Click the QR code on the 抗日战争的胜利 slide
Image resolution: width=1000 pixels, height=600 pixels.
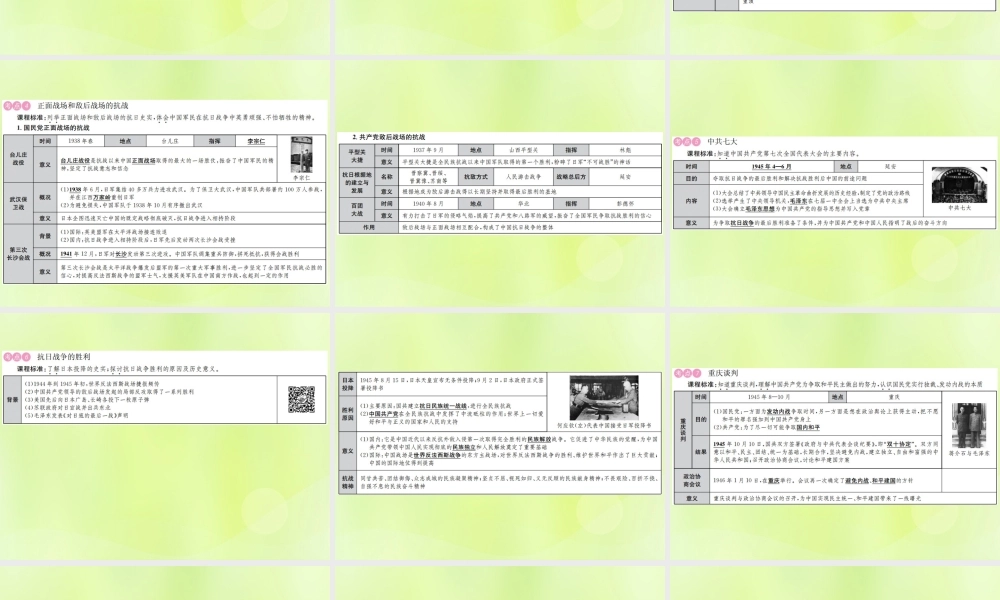pyautogui.click(x=301, y=399)
